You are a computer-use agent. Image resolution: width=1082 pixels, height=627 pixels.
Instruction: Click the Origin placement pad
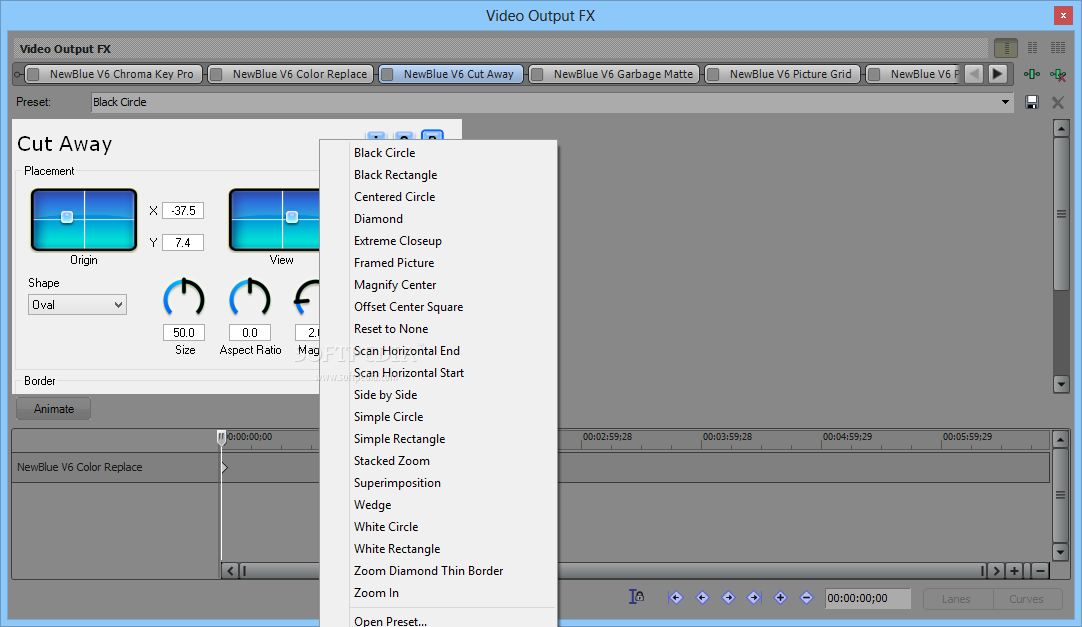84,220
